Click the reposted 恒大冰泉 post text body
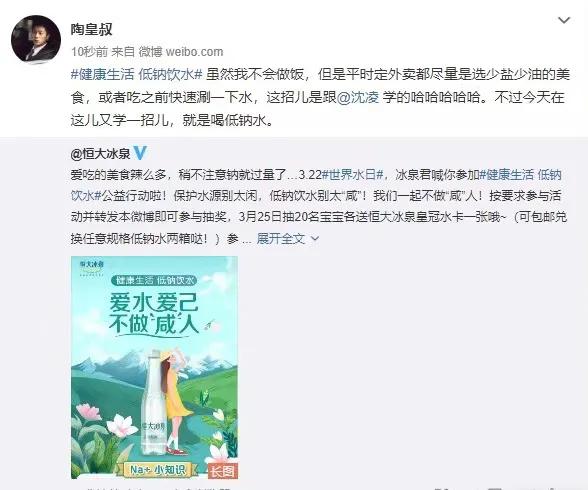 point(319,206)
